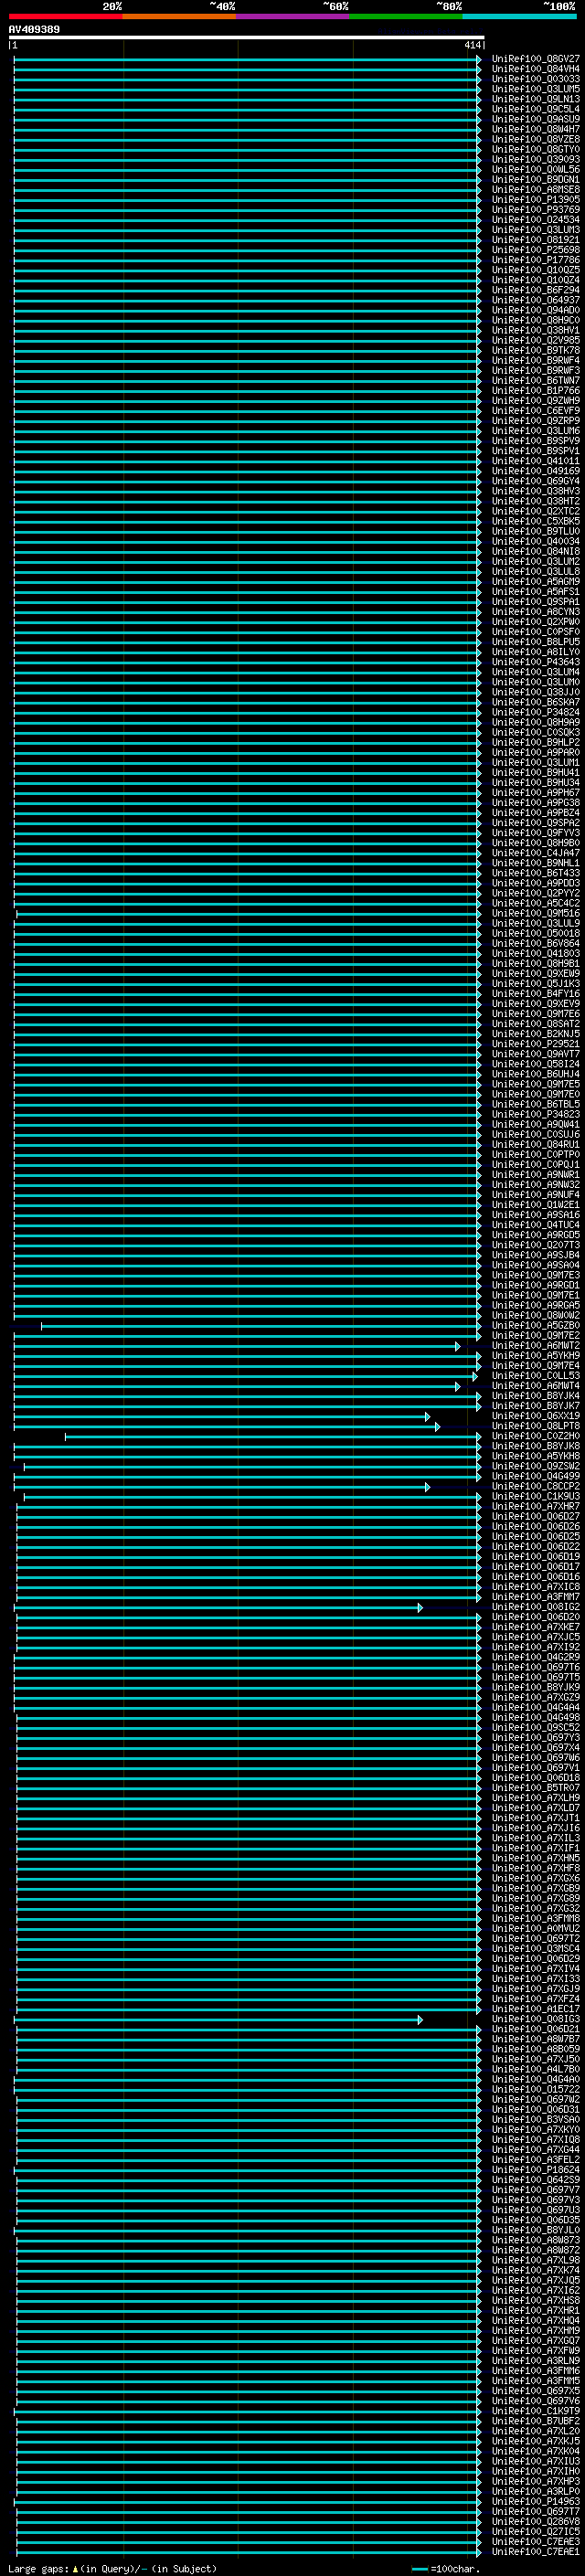Click the UniRef100_Q03033 label
Image resolution: width=585 pixels, height=2576 pixels.
(x=535, y=79)
